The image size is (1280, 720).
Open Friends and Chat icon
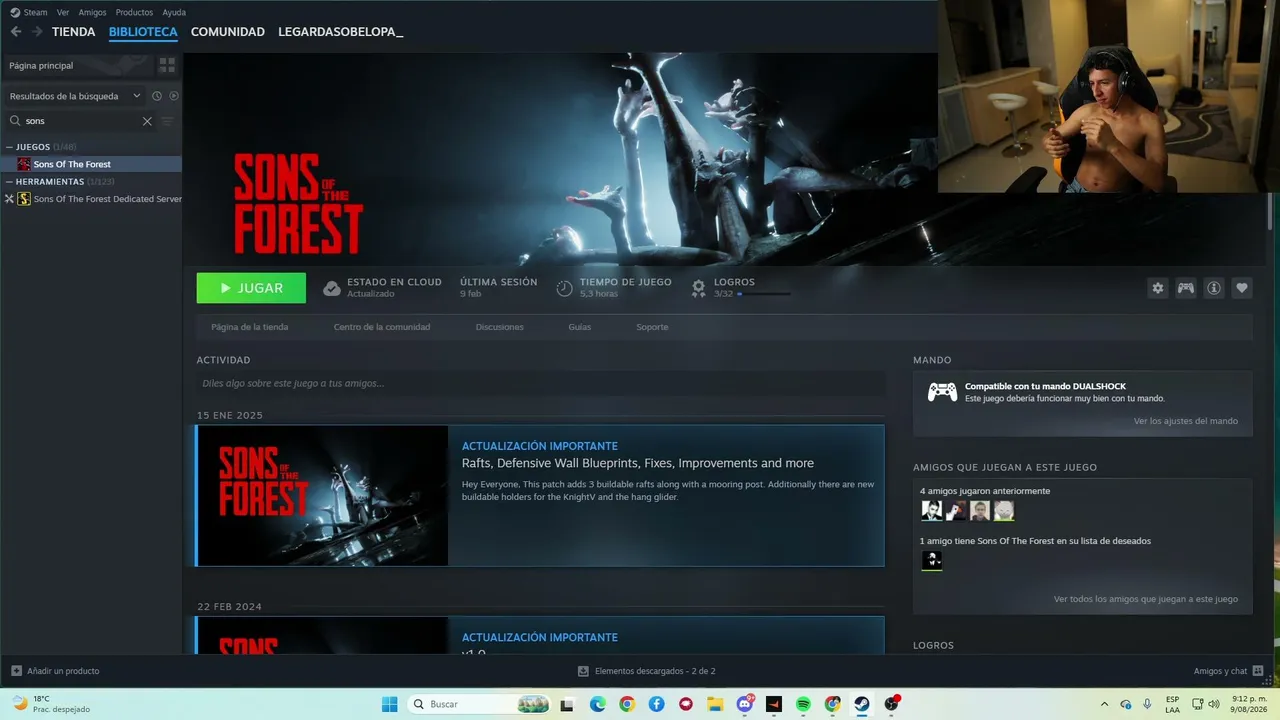click(1258, 671)
